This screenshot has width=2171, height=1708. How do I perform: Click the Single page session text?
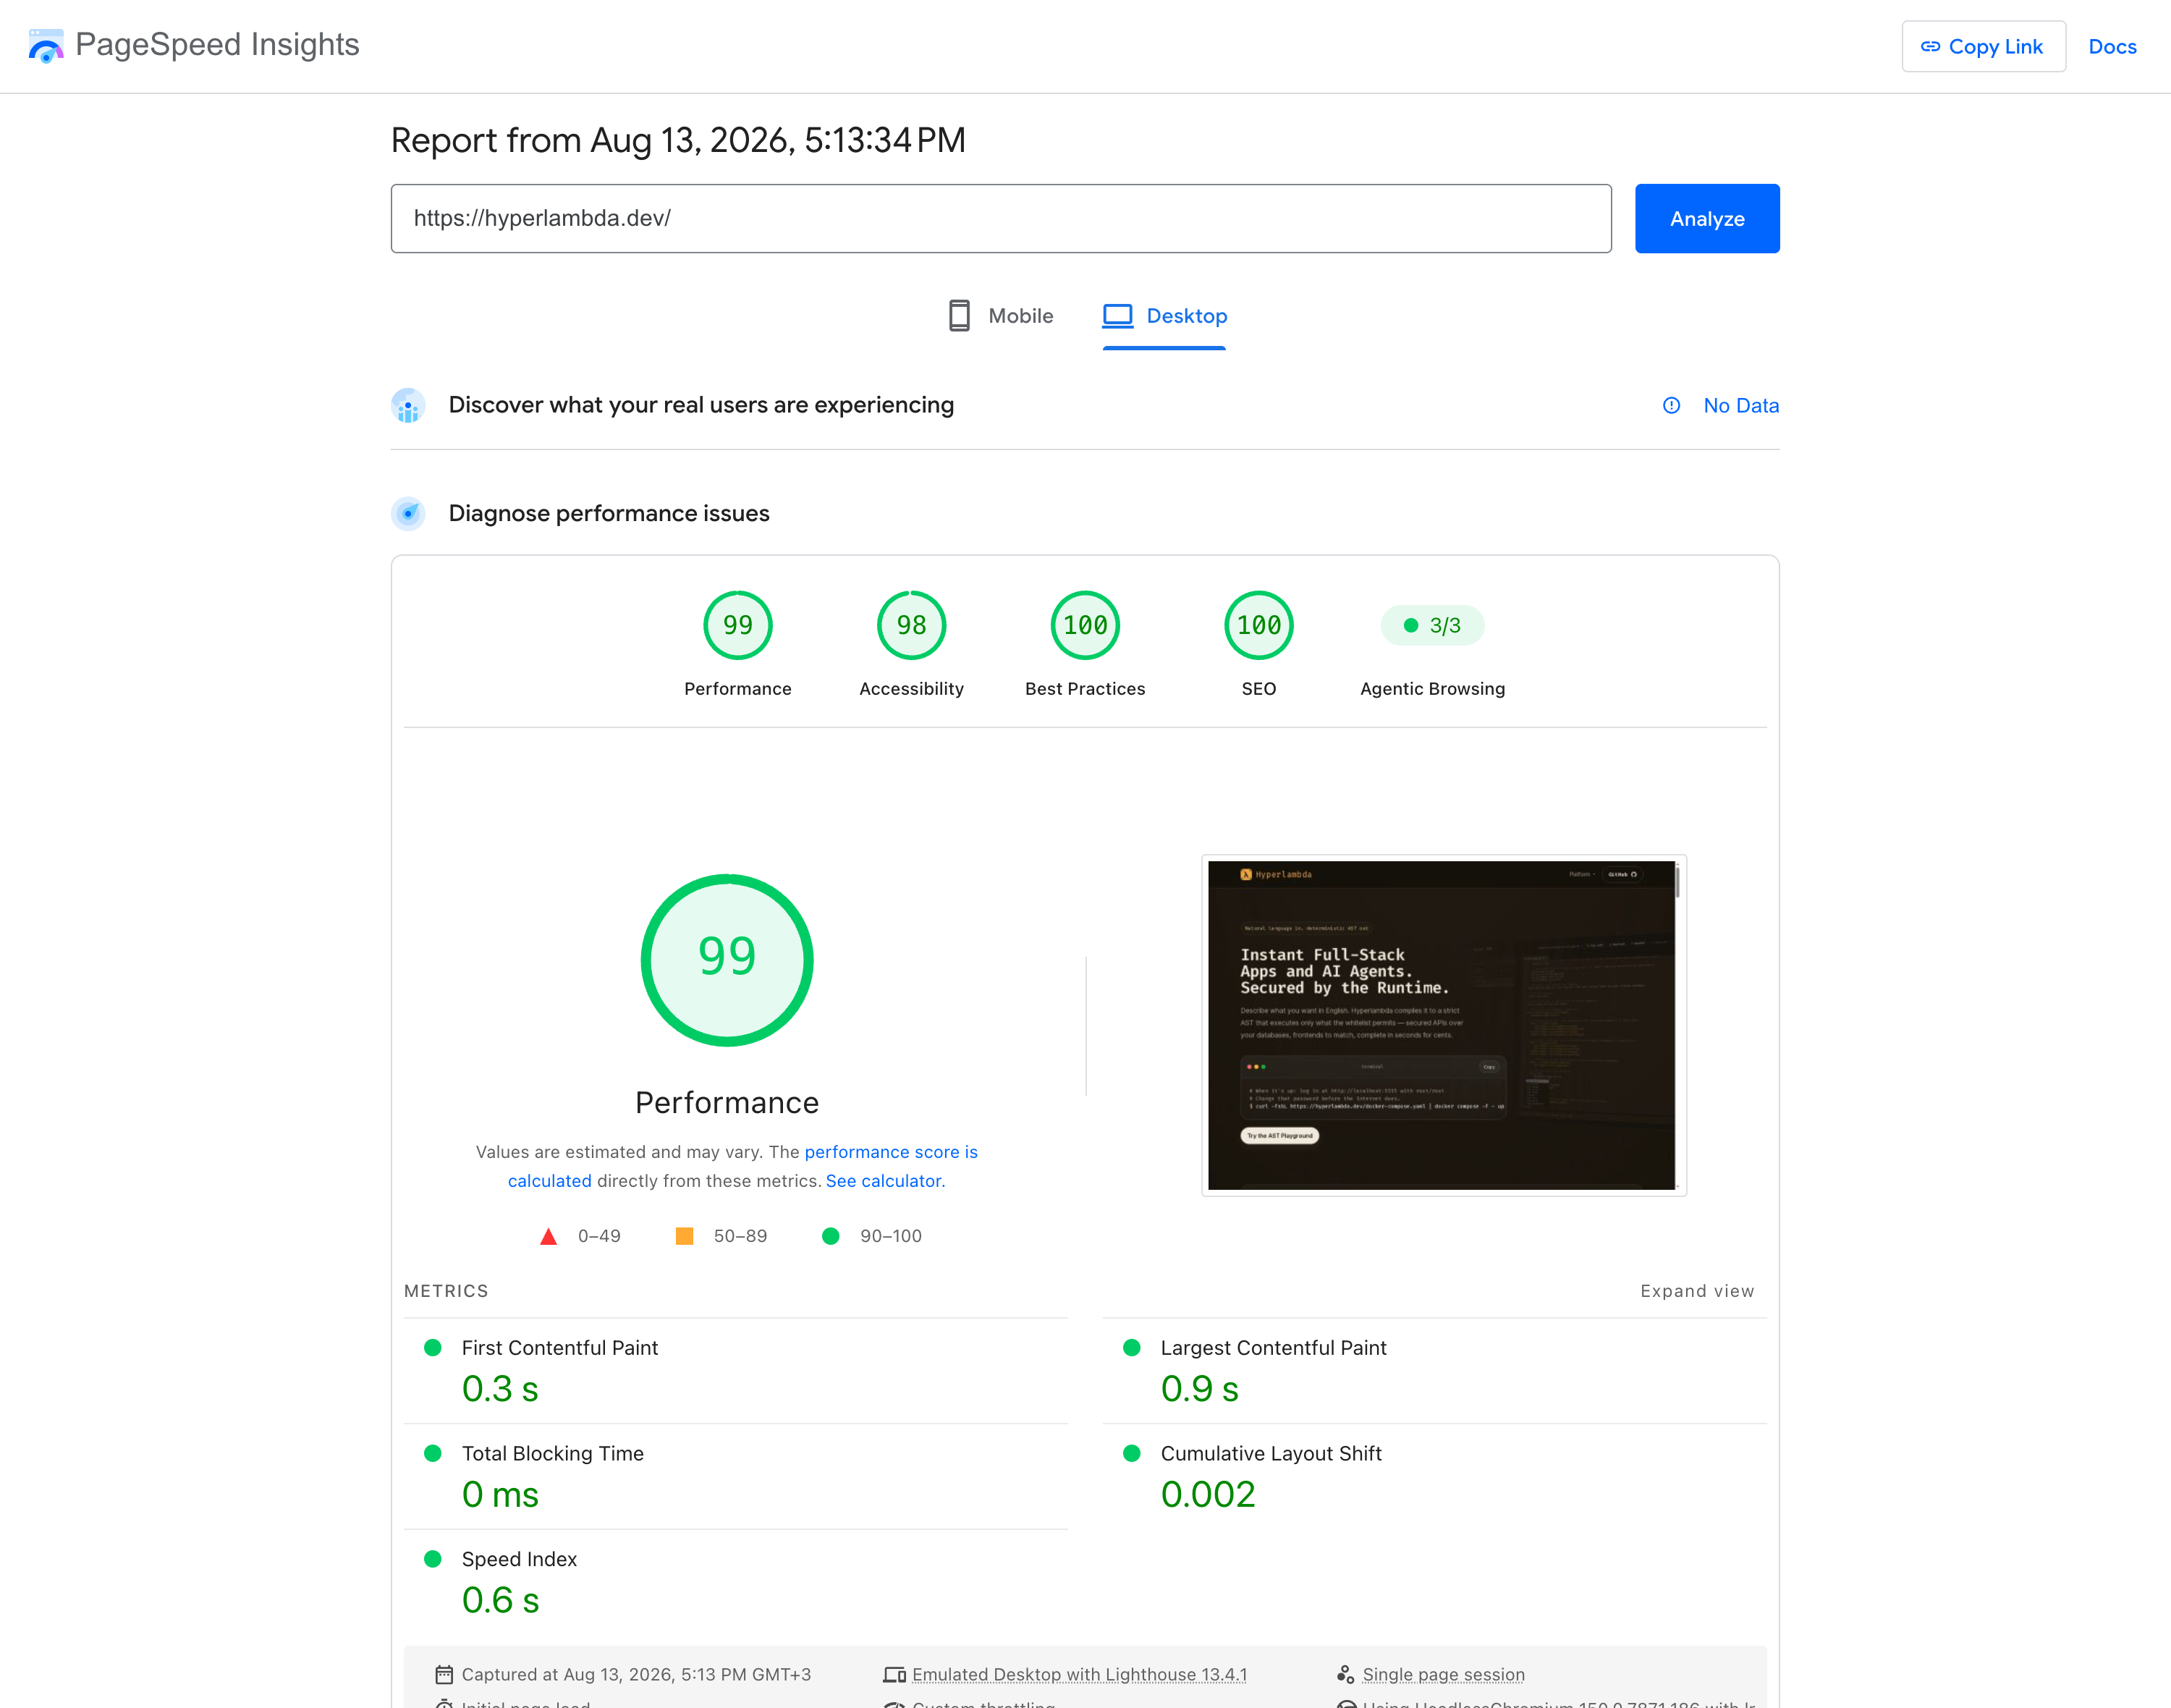pos(1443,1675)
